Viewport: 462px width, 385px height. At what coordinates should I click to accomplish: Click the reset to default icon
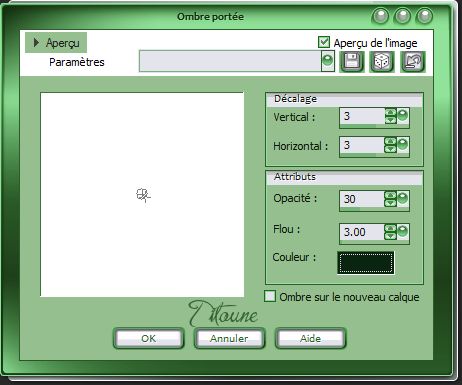point(413,62)
